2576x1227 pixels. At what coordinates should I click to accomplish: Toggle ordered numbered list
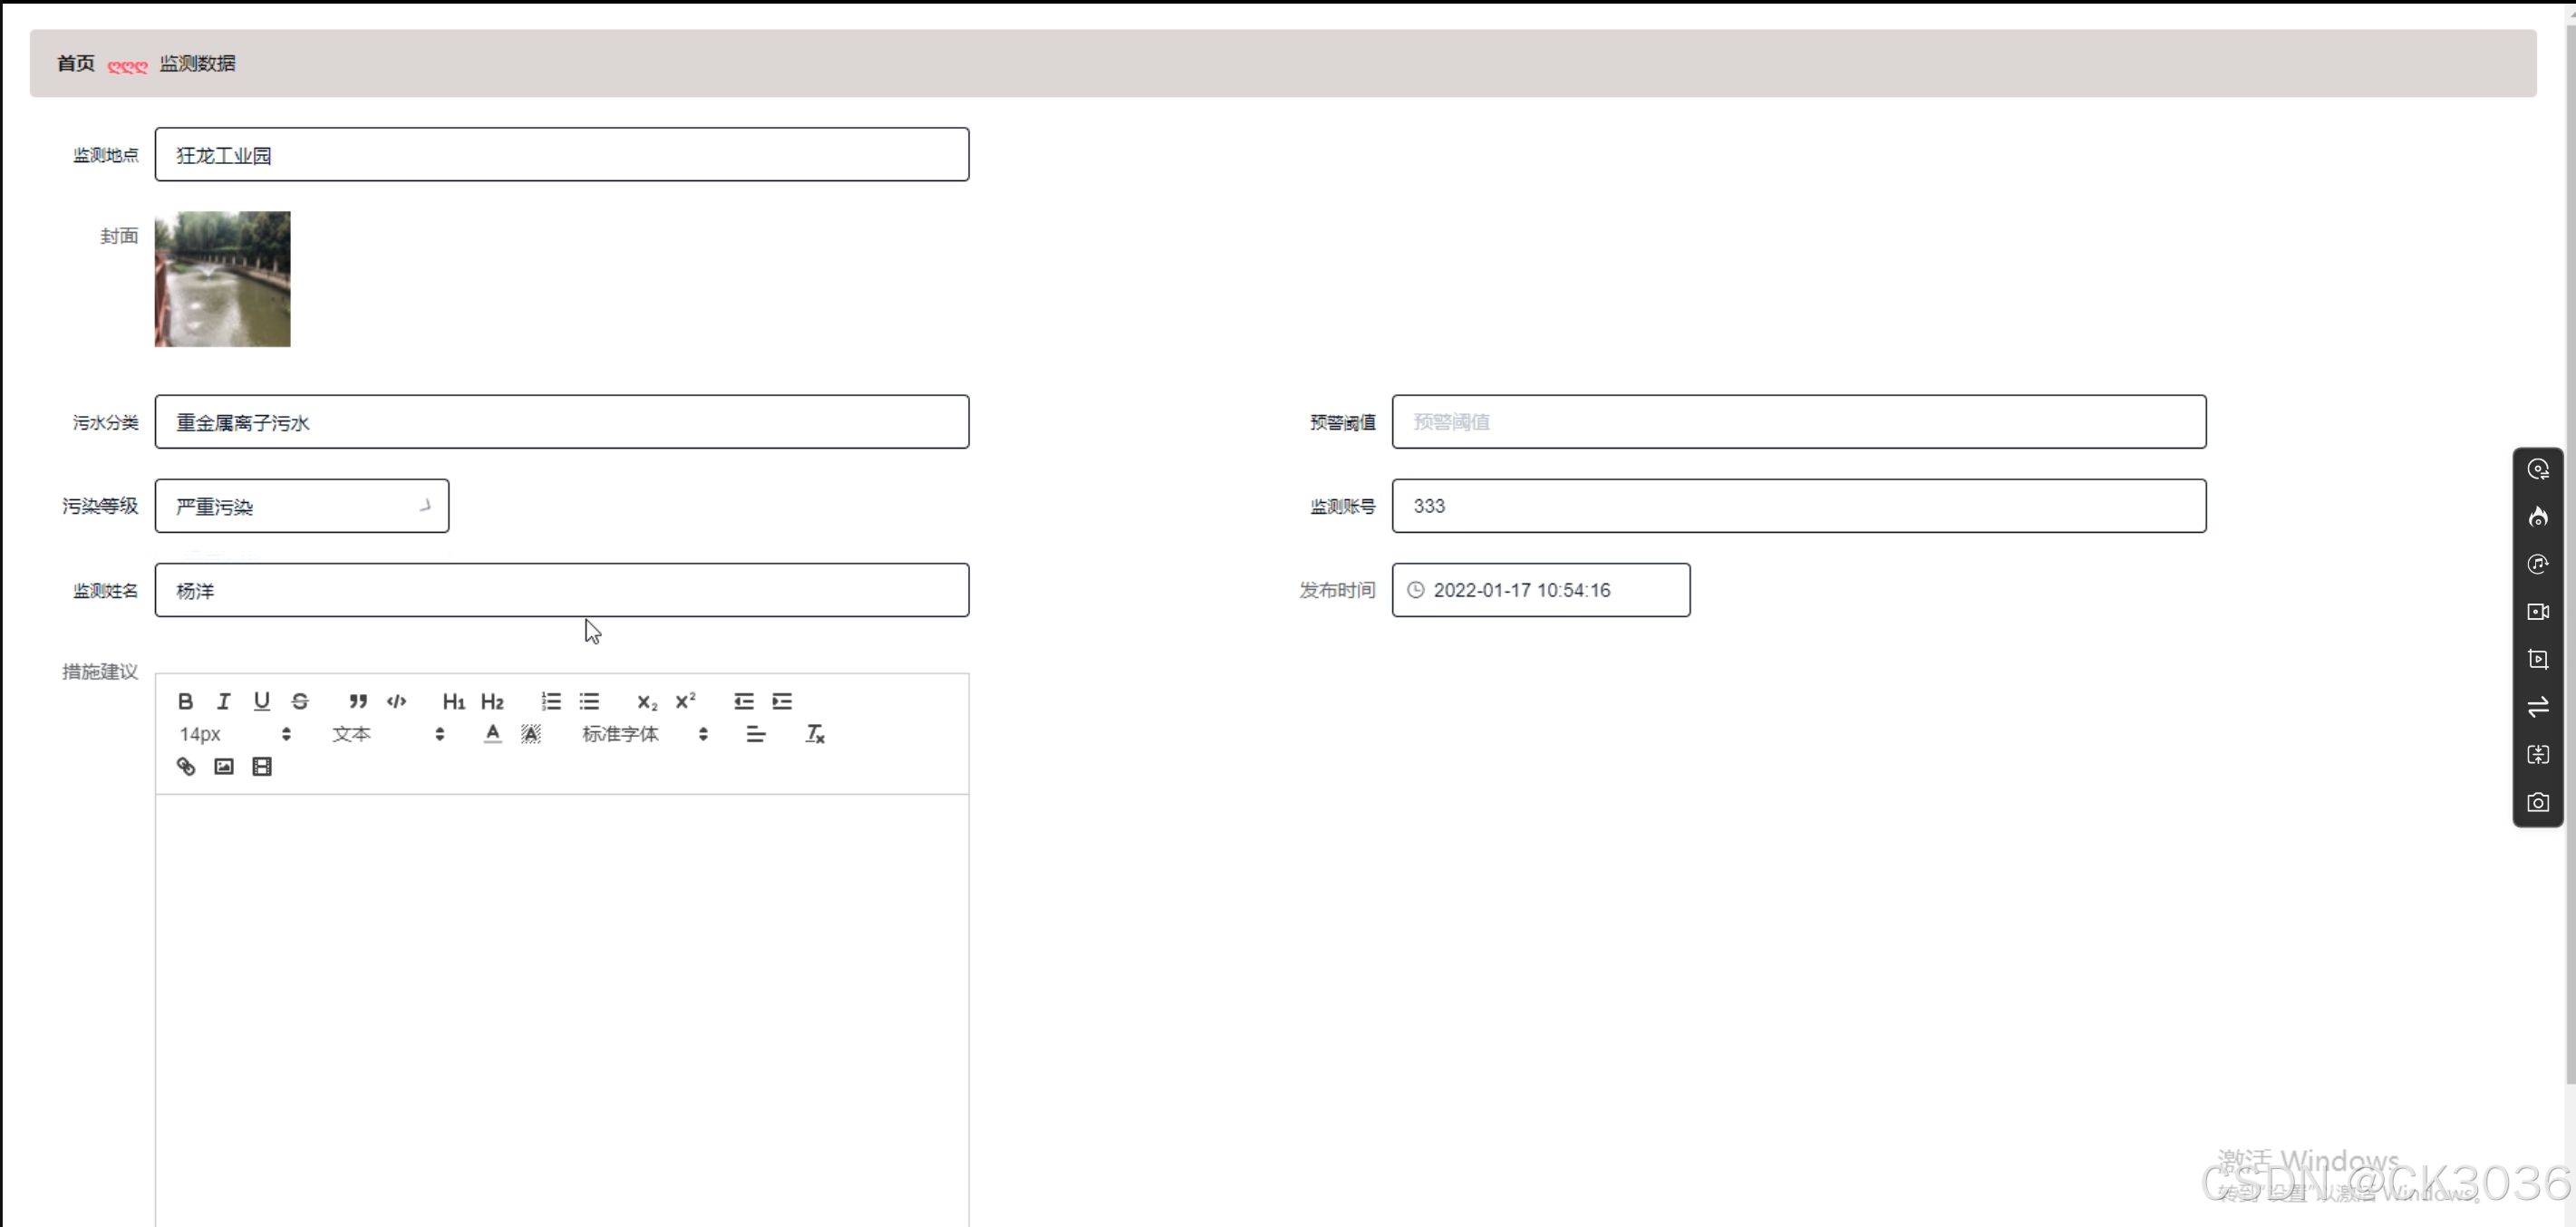point(551,701)
